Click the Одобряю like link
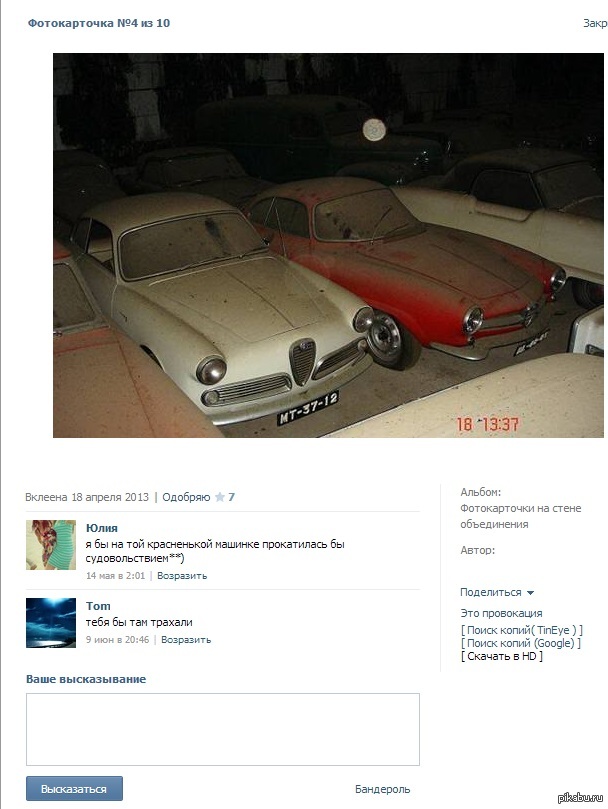The height and width of the screenshot is (809, 608). tap(186, 497)
